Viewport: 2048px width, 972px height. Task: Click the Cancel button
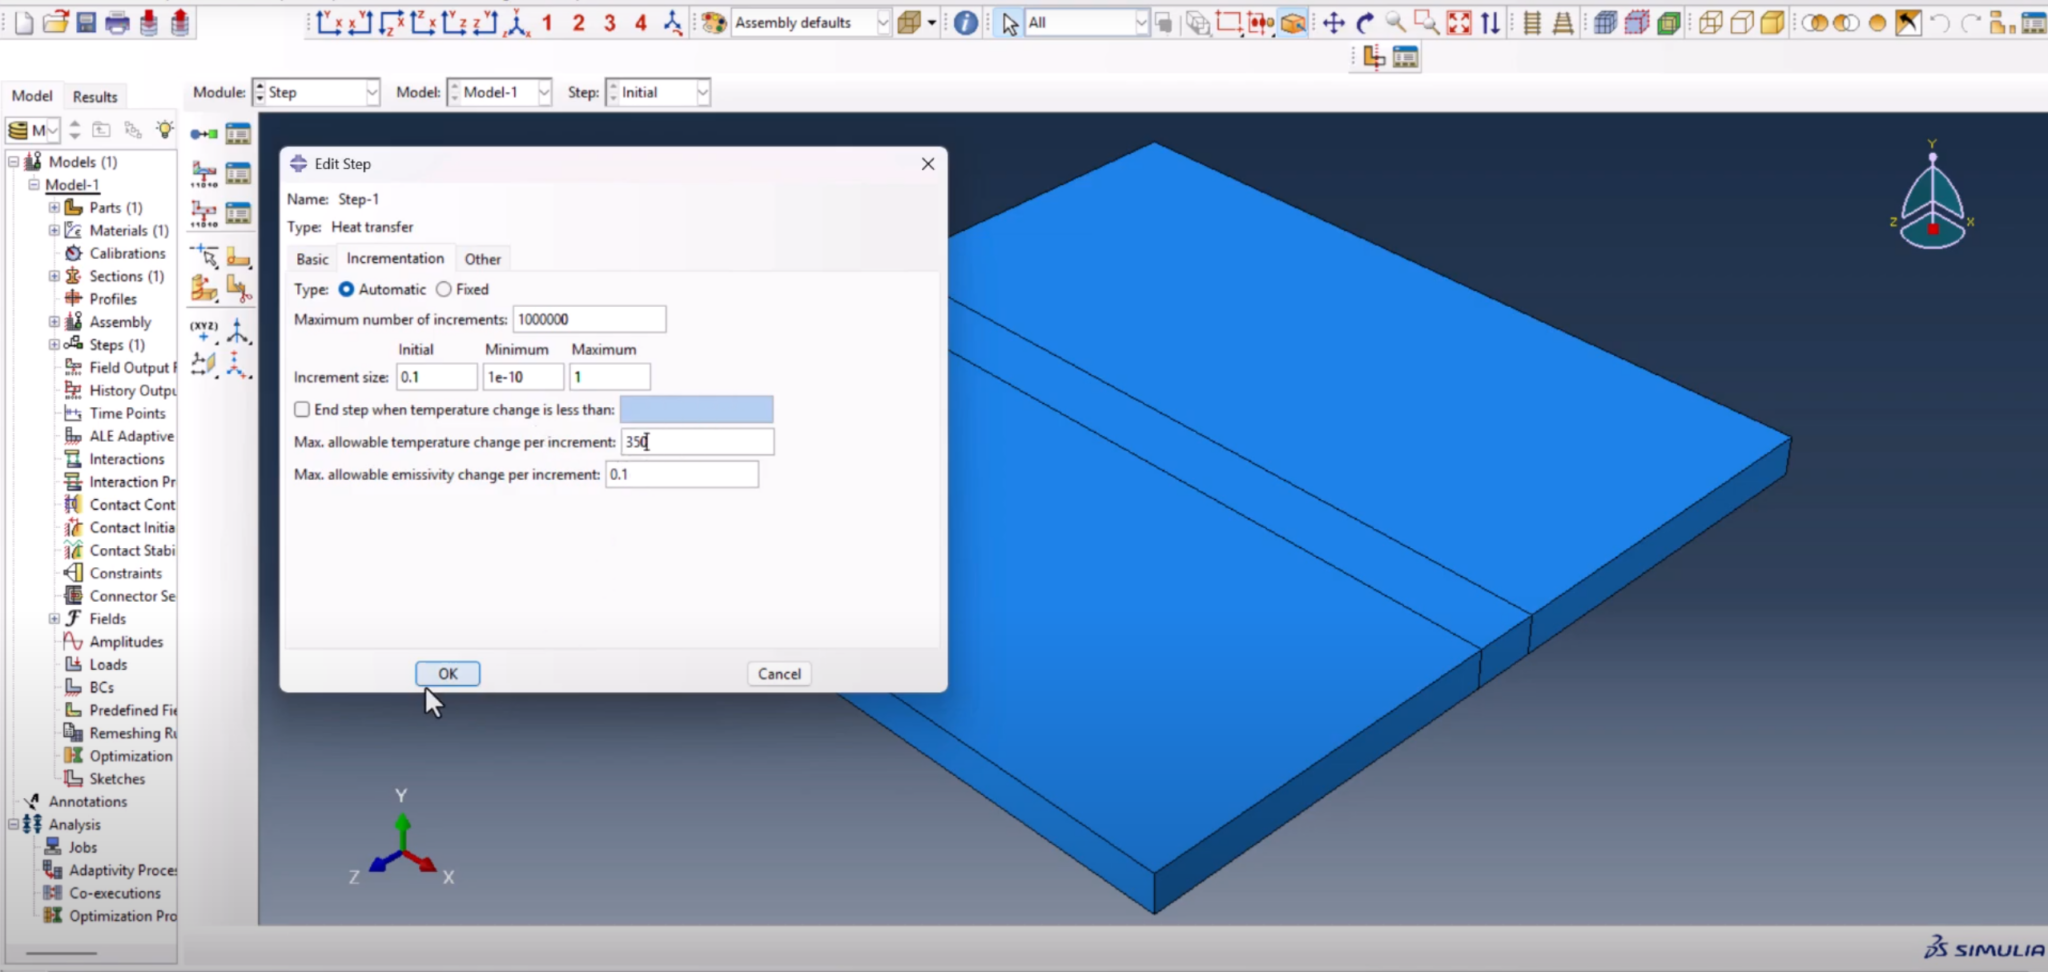778,673
